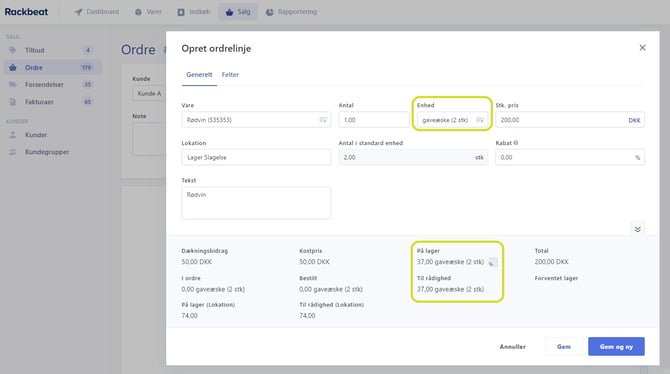Click the Gem button
Image resolution: width=670 pixels, height=374 pixels.
(564, 347)
